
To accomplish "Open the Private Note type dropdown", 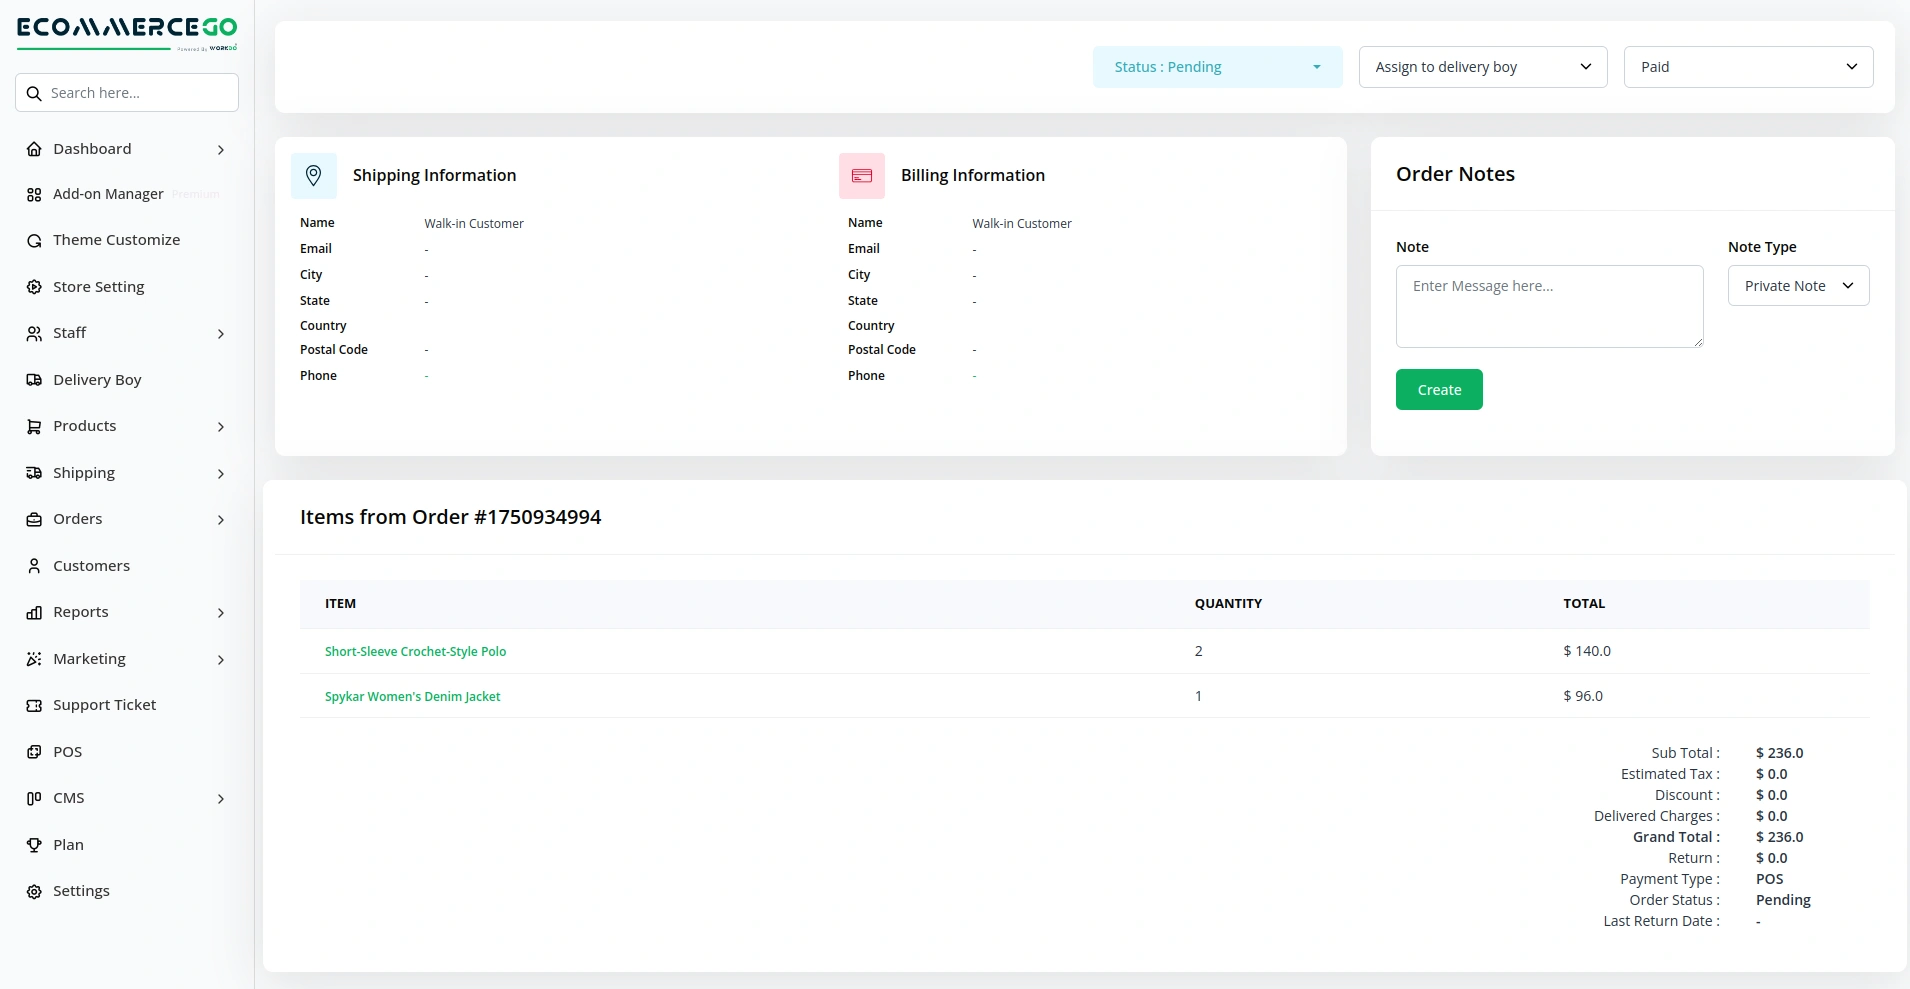I will (x=1797, y=286).
